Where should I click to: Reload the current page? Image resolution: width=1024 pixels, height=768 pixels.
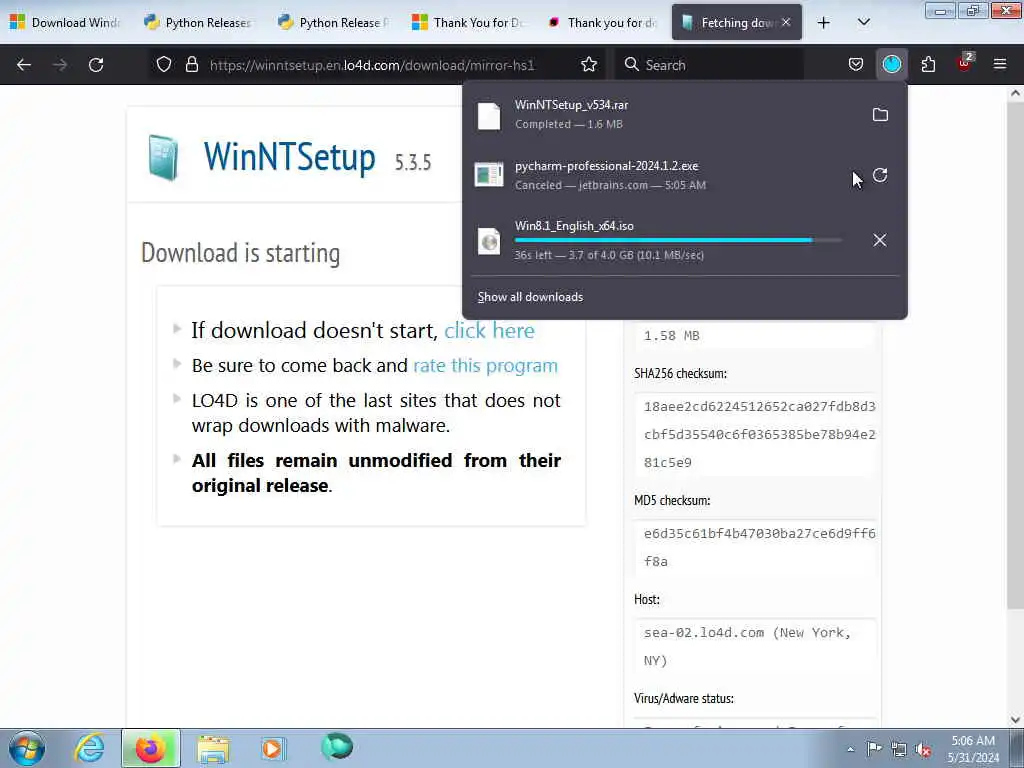point(96,65)
